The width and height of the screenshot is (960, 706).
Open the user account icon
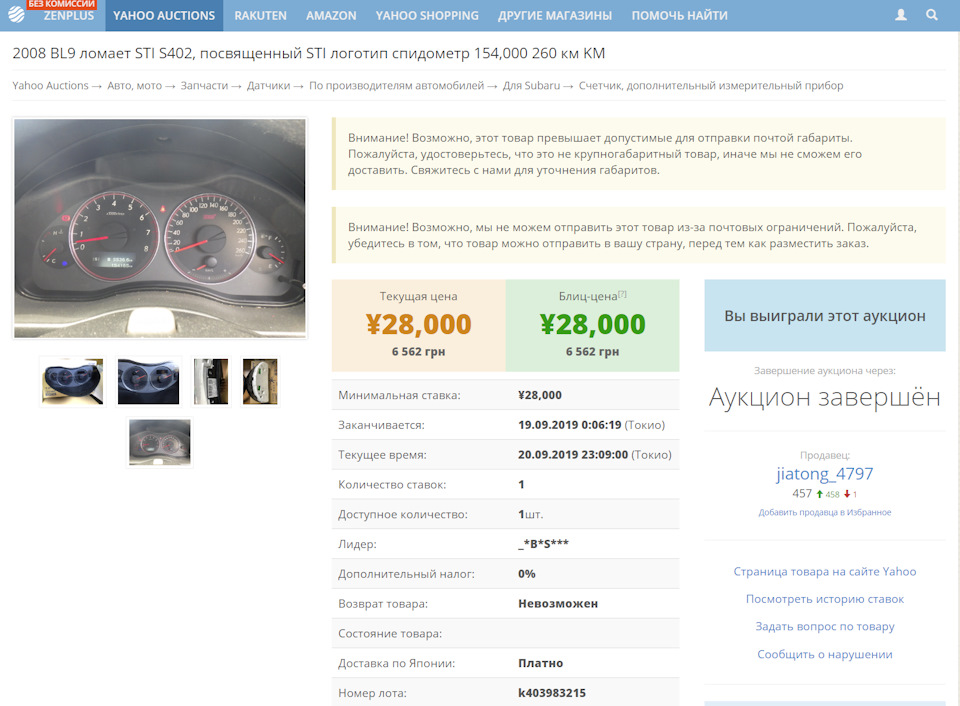[901, 15]
